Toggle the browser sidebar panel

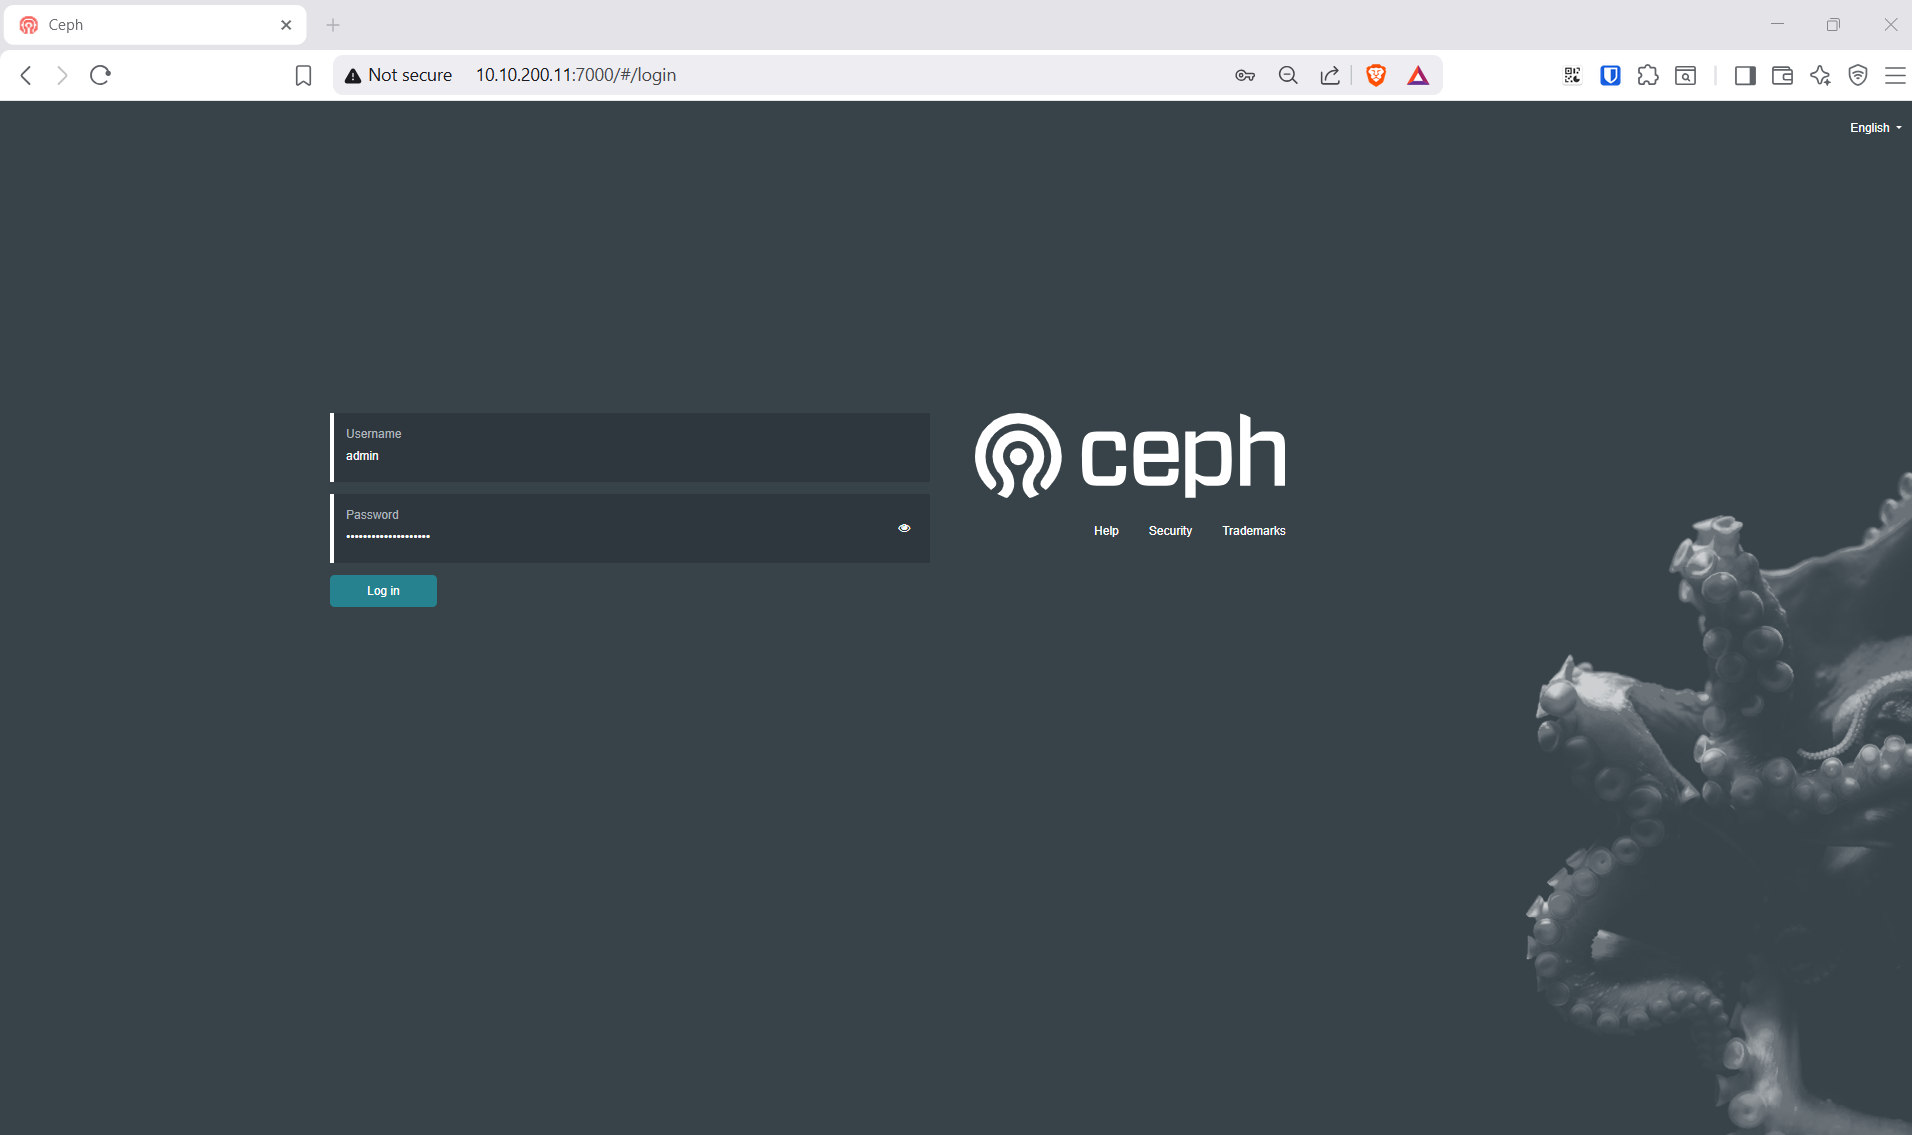point(1745,75)
